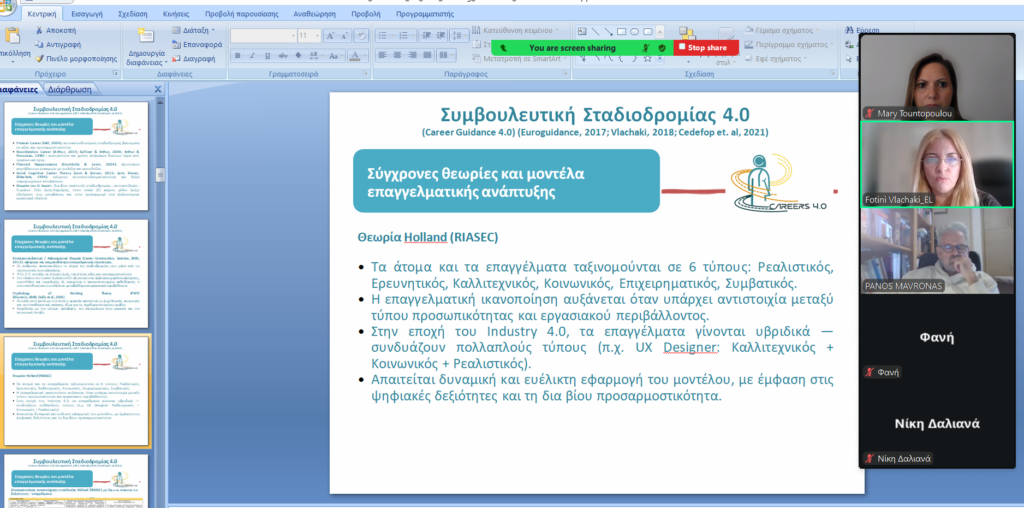The image size is (1024, 508).
Task: Toggle the muted microphone on sharing bar
Action: (x=645, y=48)
